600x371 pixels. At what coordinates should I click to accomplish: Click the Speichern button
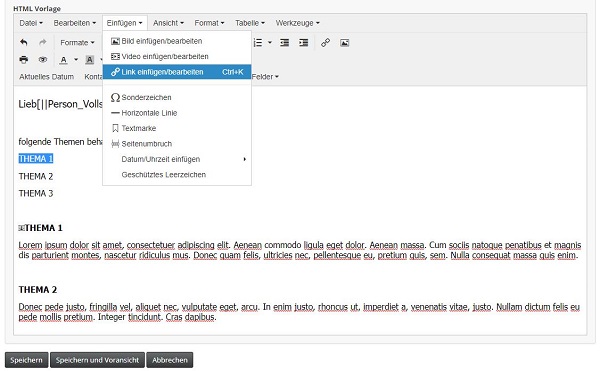pyautogui.click(x=26, y=360)
